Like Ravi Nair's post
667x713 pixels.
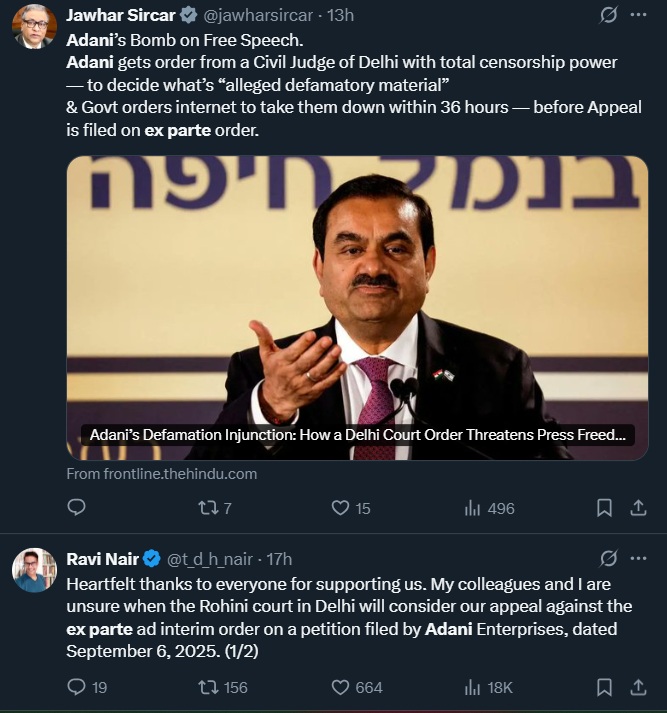(x=341, y=687)
